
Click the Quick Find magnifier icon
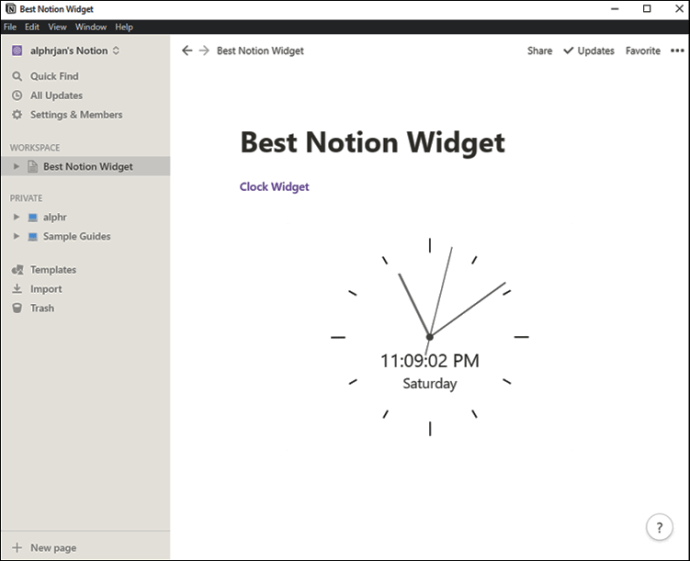point(17,76)
